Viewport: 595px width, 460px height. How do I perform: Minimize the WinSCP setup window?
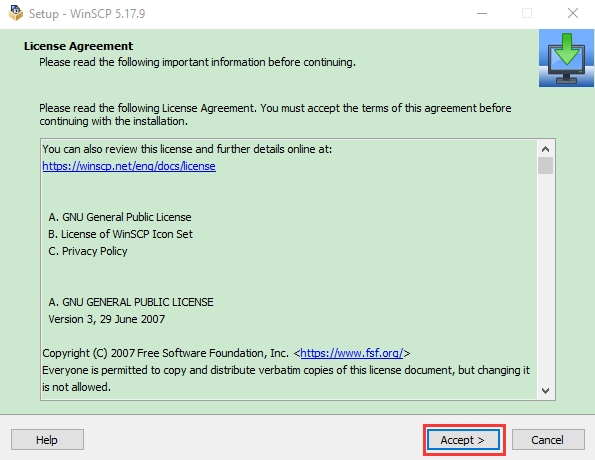(x=482, y=13)
